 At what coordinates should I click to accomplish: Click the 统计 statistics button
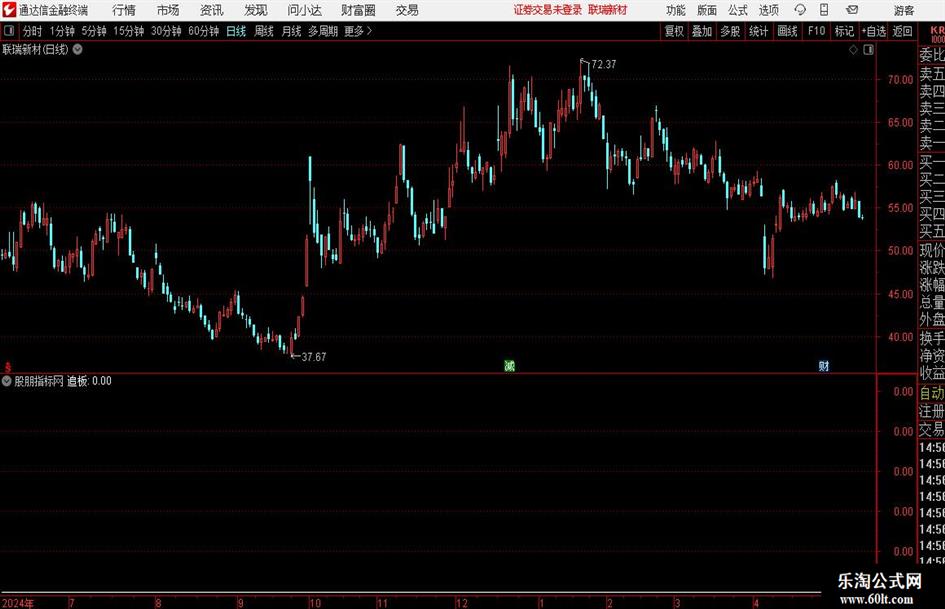[759, 31]
